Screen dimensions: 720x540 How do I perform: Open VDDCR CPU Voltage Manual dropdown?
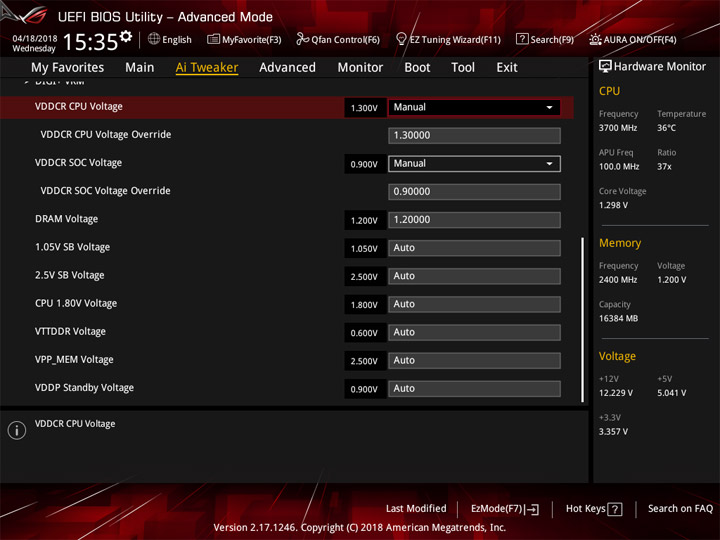click(474, 107)
